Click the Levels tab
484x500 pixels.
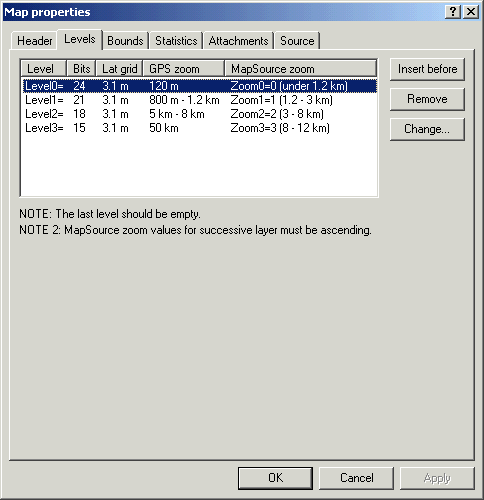(x=80, y=39)
